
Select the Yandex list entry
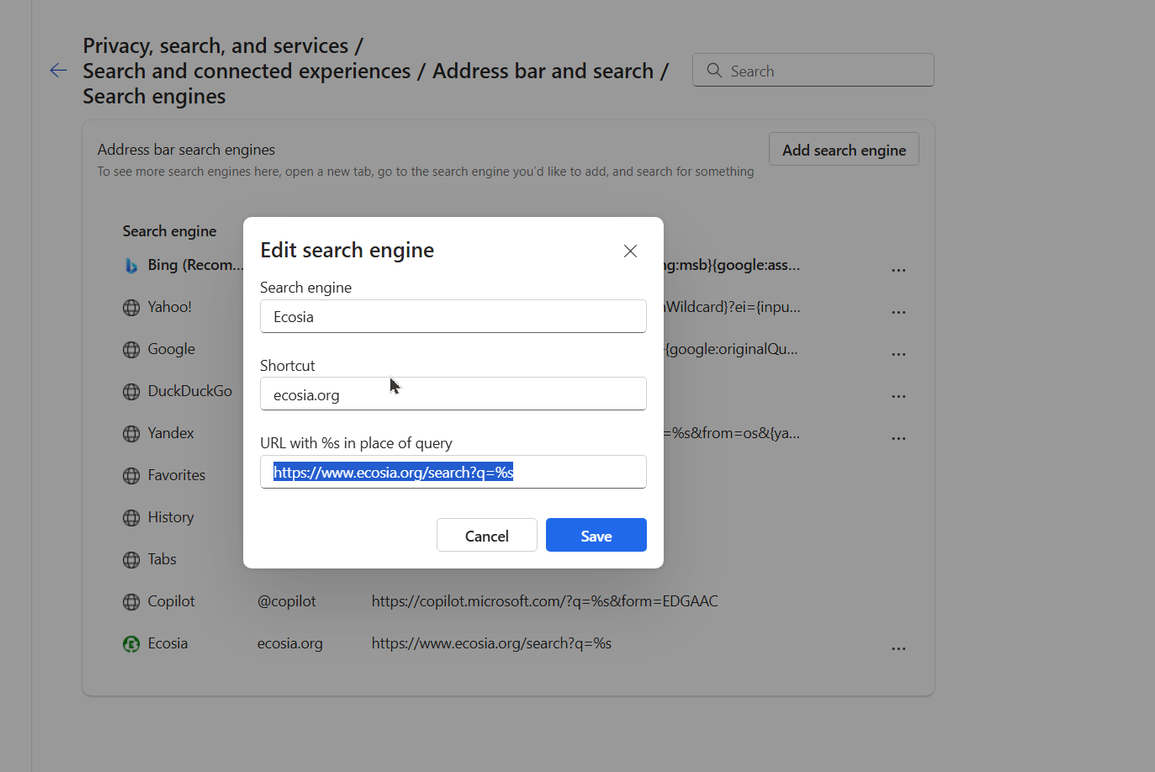170,432
